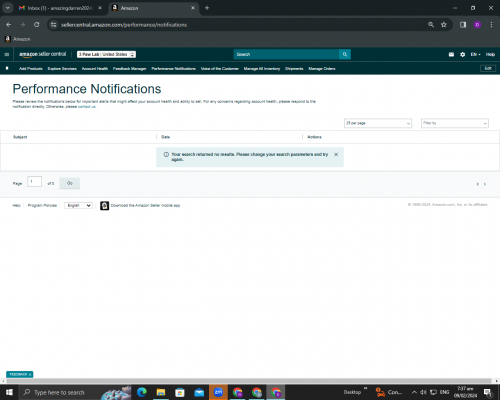Open the Help link in the header

[x=490, y=54]
